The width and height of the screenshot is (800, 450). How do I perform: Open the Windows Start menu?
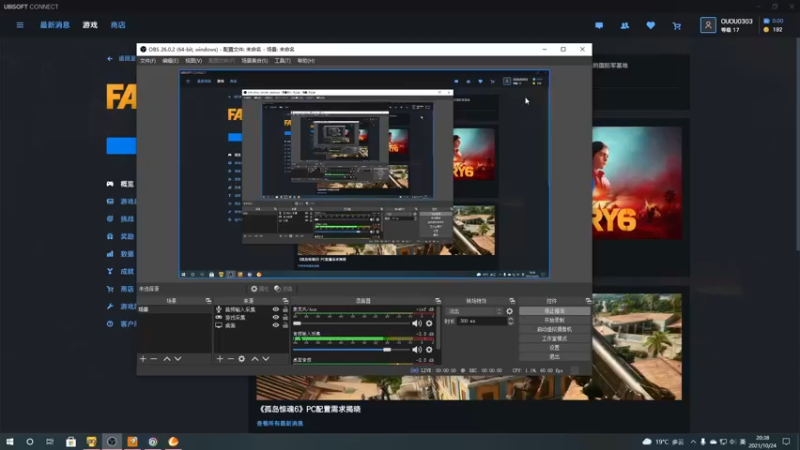(10, 441)
